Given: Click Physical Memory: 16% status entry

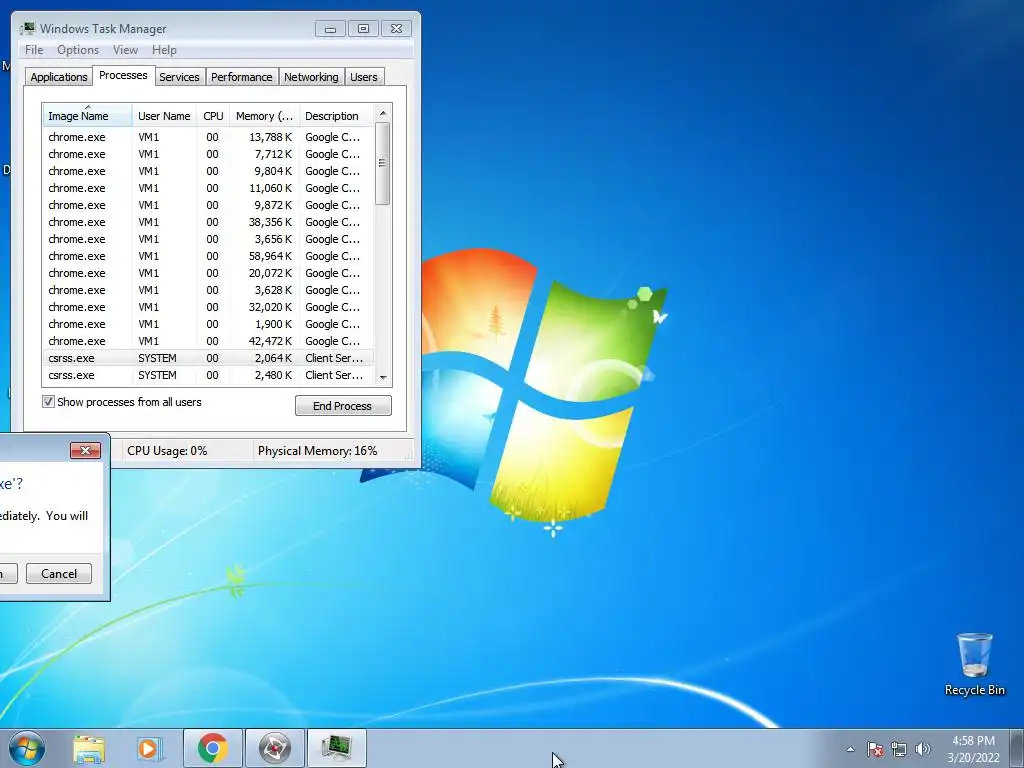Looking at the screenshot, I should (317, 451).
